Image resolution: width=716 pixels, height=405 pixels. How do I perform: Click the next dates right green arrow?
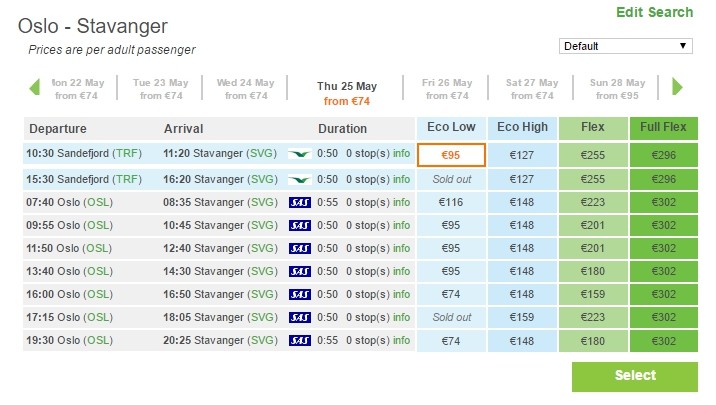click(677, 88)
